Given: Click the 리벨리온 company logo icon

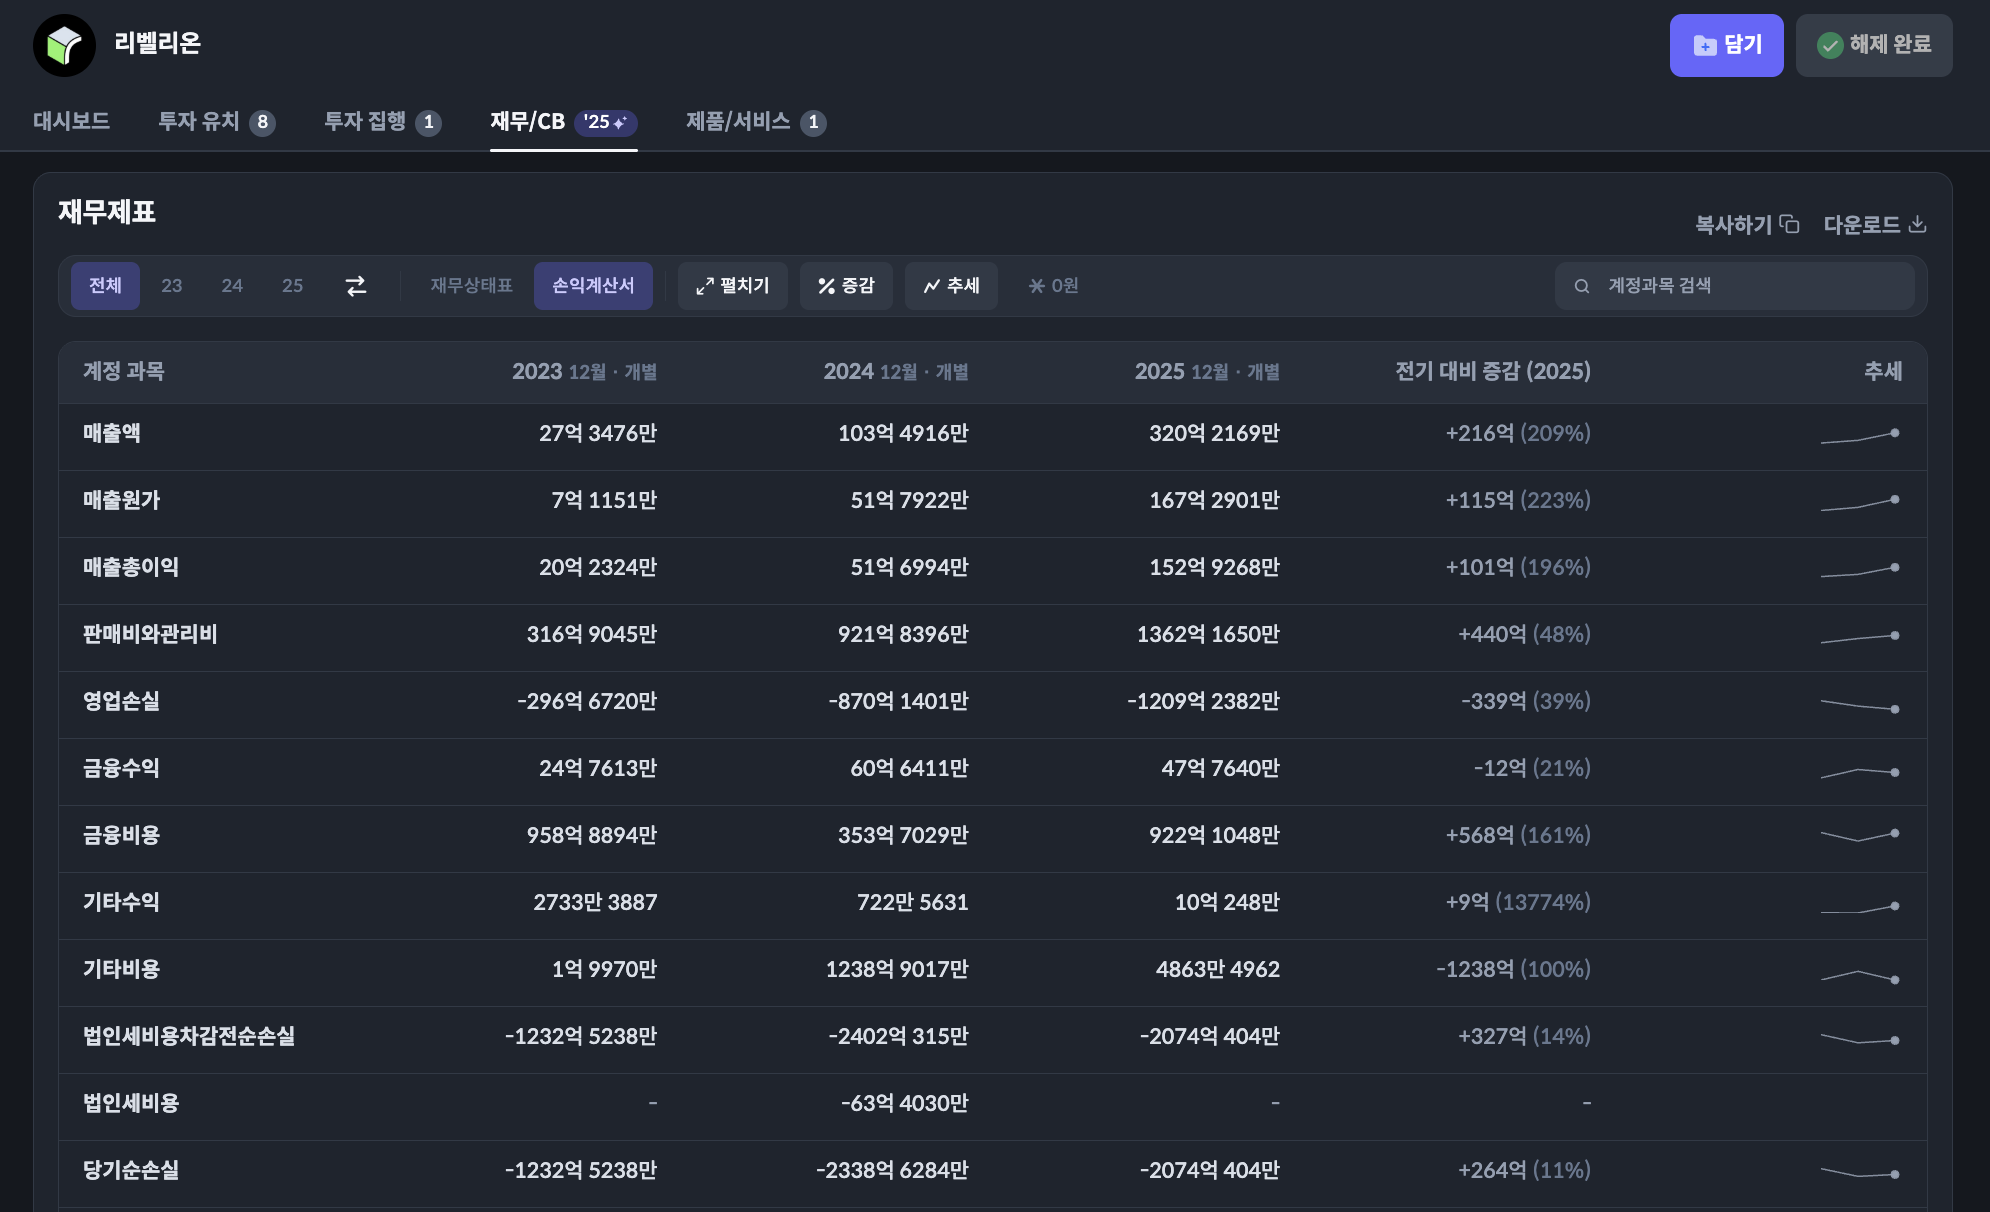Looking at the screenshot, I should click(64, 44).
